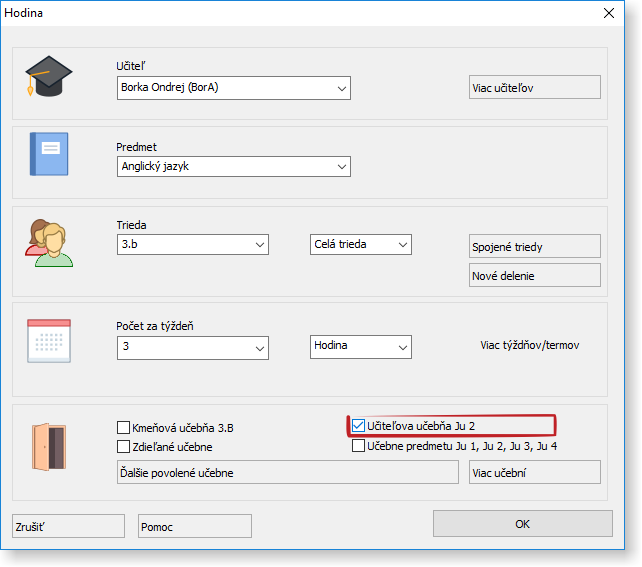Image resolution: width=642 pixels, height=567 pixels.
Task: Confirm the dialog with OK
Action: tap(522, 523)
